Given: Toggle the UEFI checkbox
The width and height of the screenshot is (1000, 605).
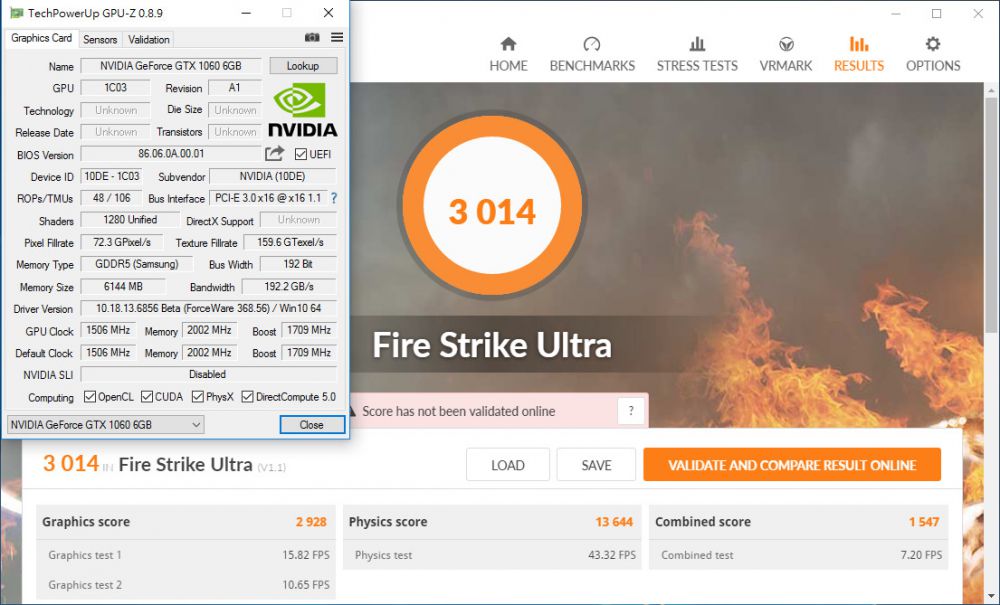Looking at the screenshot, I should click(301, 154).
